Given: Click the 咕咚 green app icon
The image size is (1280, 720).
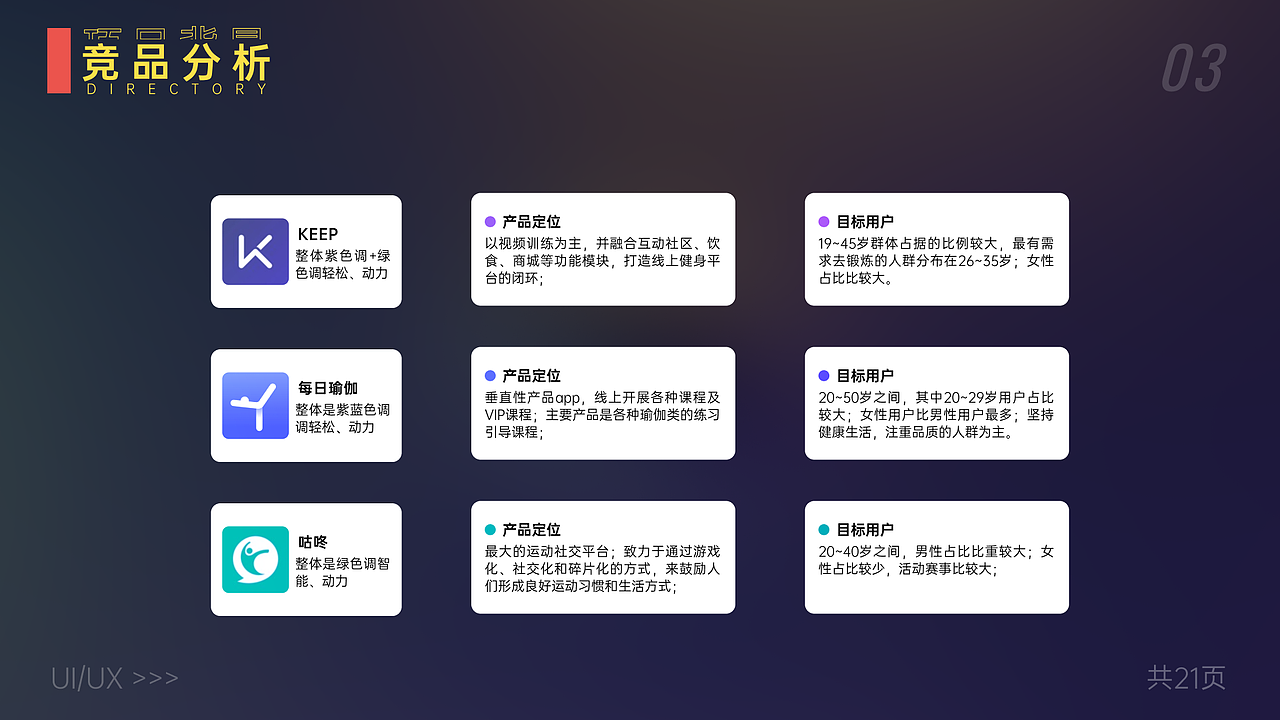Looking at the screenshot, I should pos(255,560).
